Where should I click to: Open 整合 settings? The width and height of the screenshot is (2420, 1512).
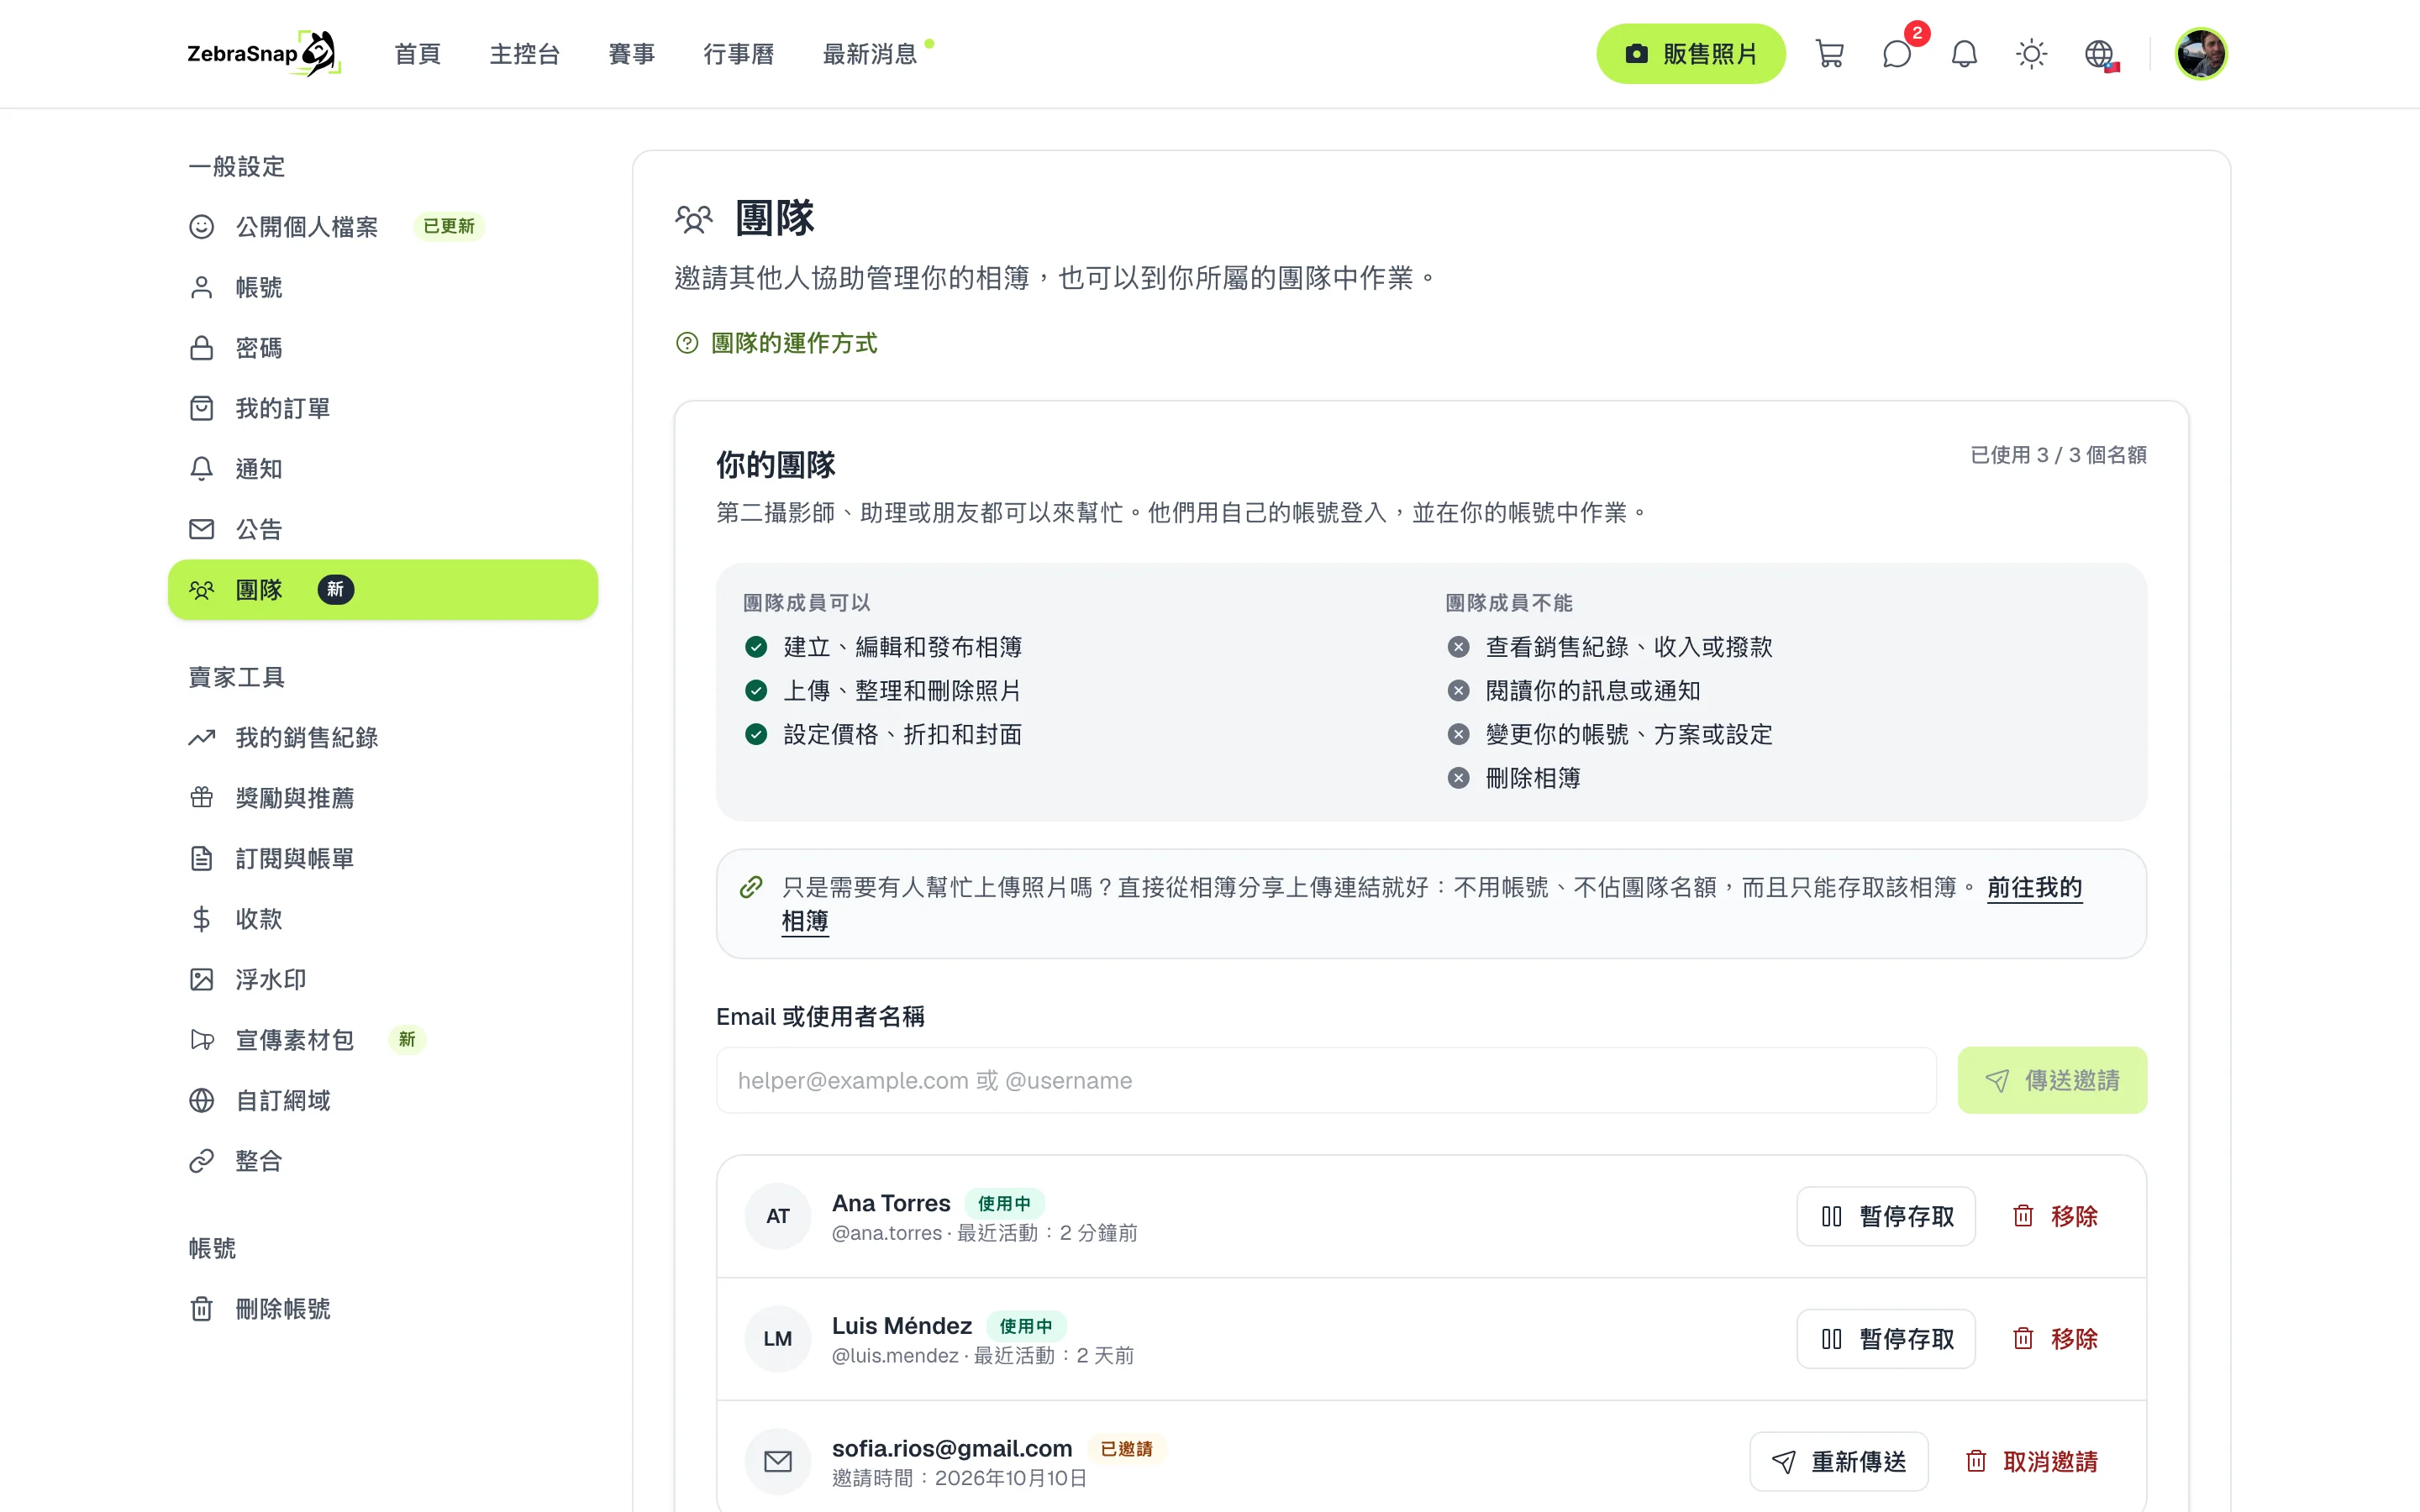[383, 1161]
